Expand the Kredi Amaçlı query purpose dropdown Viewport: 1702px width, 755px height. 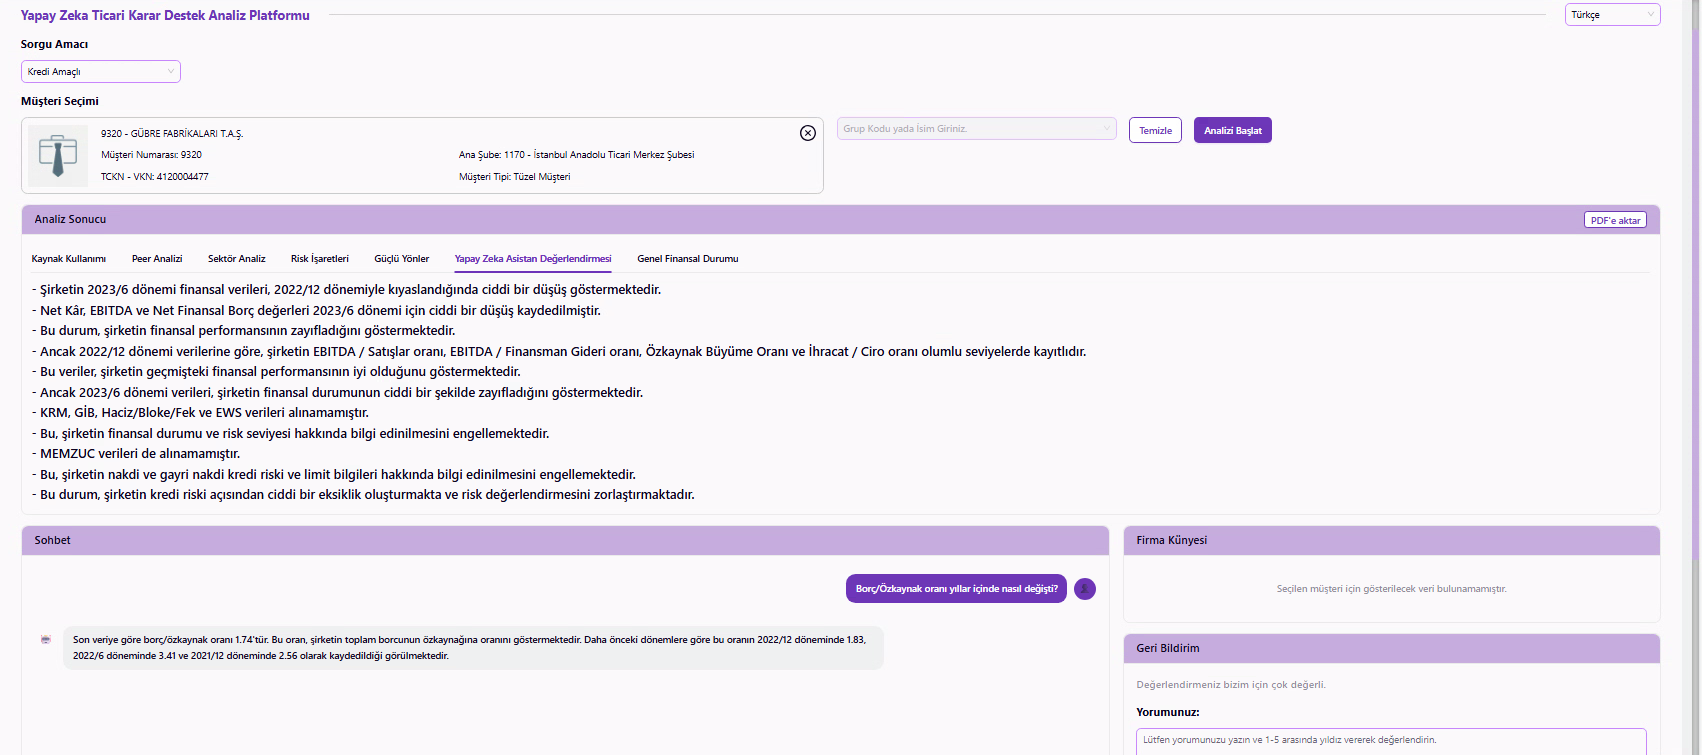click(x=100, y=72)
